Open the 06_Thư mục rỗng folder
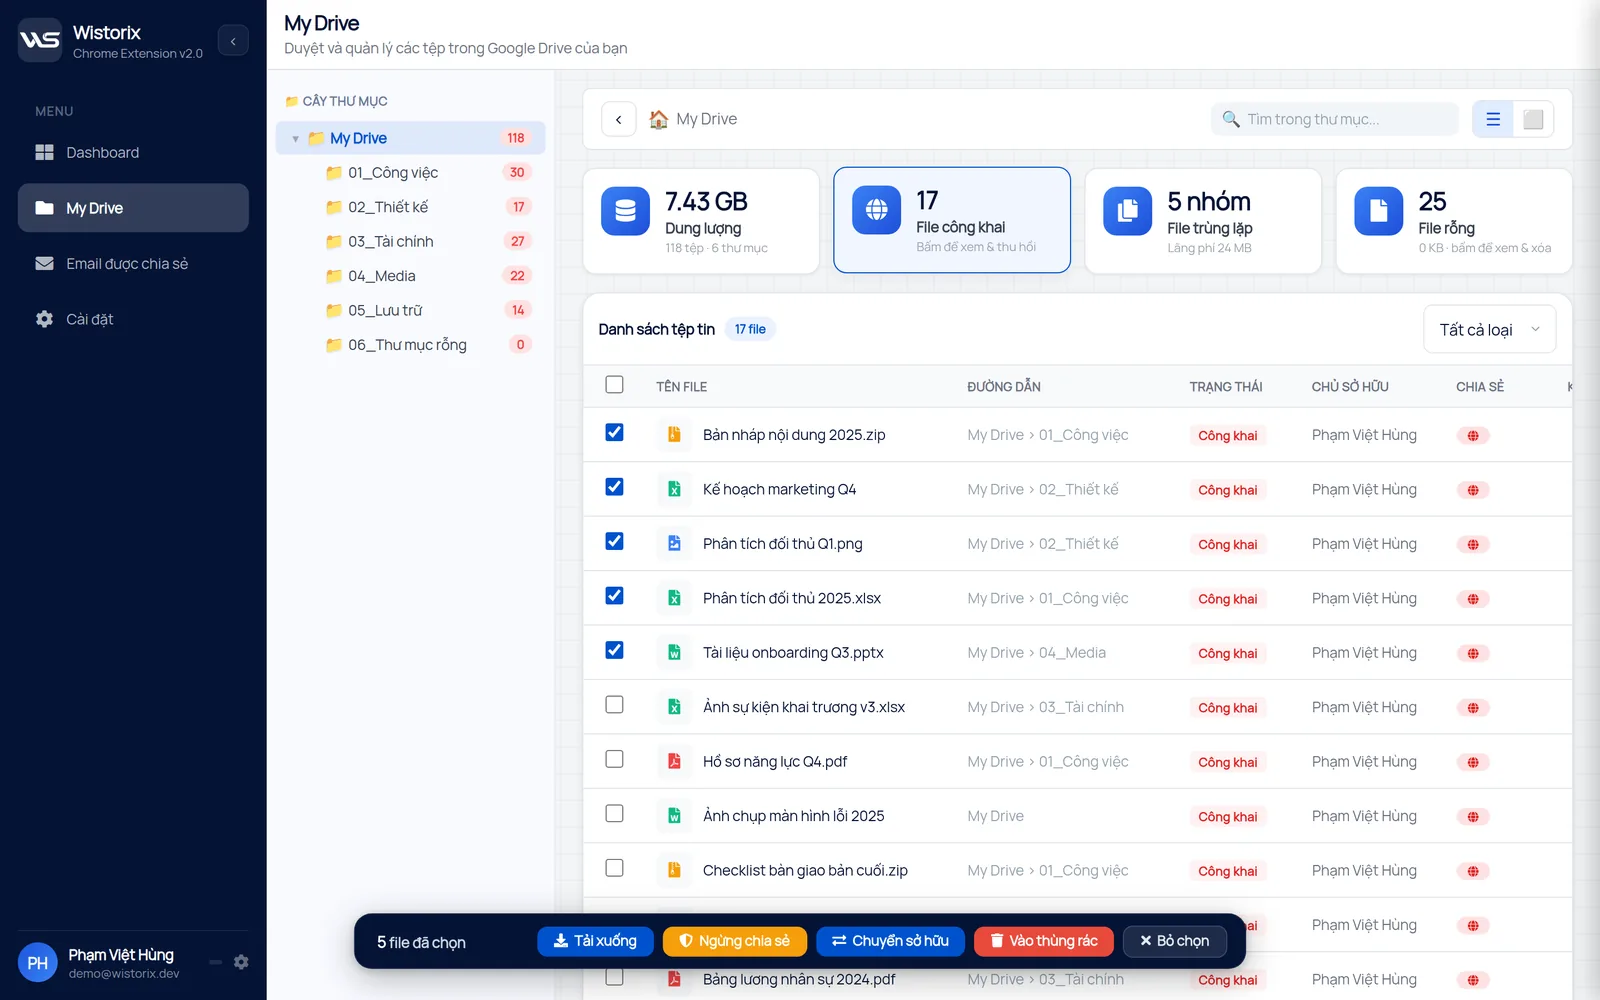1600x1000 pixels. pyautogui.click(x=410, y=345)
